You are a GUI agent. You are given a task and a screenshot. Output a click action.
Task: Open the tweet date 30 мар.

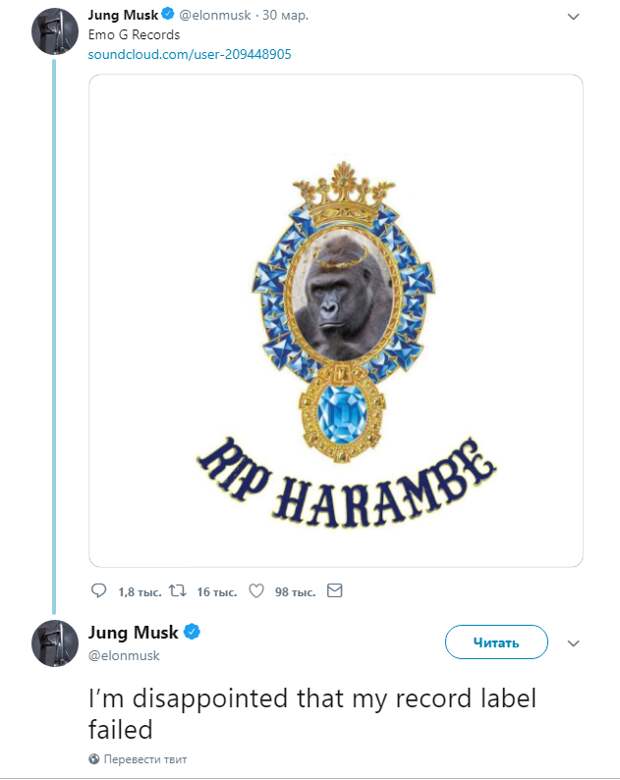[x=285, y=16]
